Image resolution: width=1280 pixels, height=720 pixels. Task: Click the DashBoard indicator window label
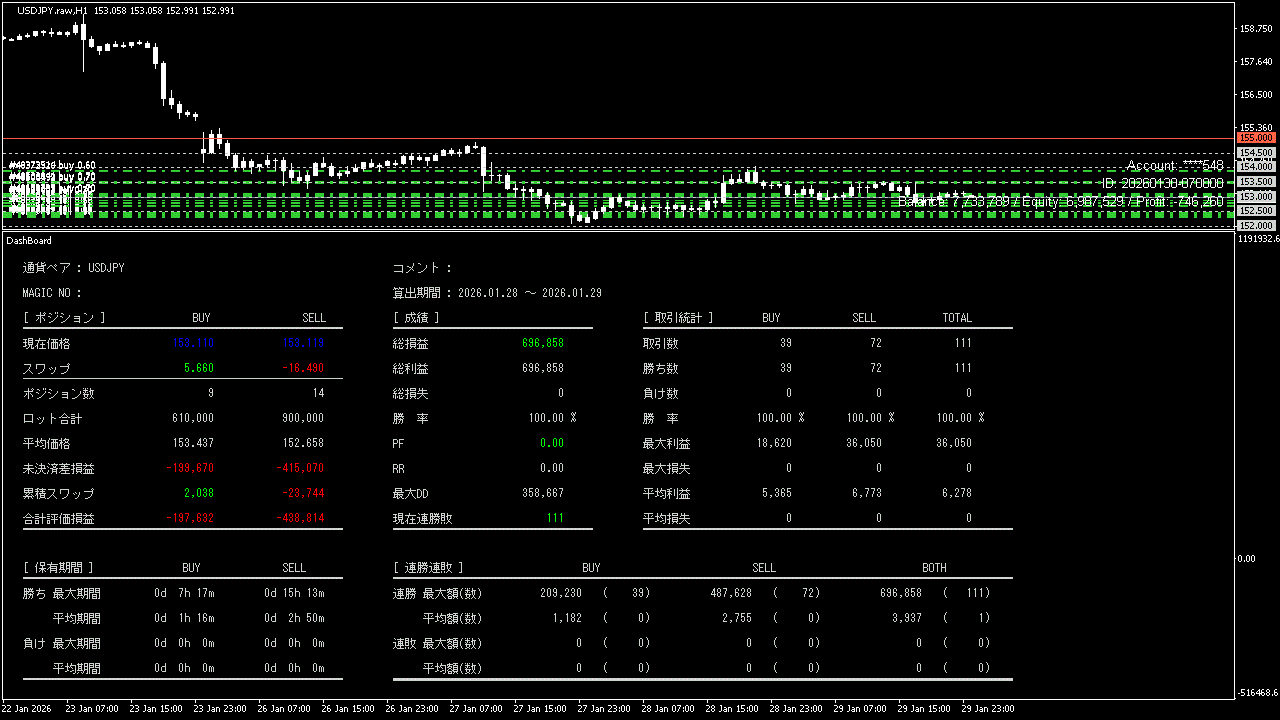[29, 240]
